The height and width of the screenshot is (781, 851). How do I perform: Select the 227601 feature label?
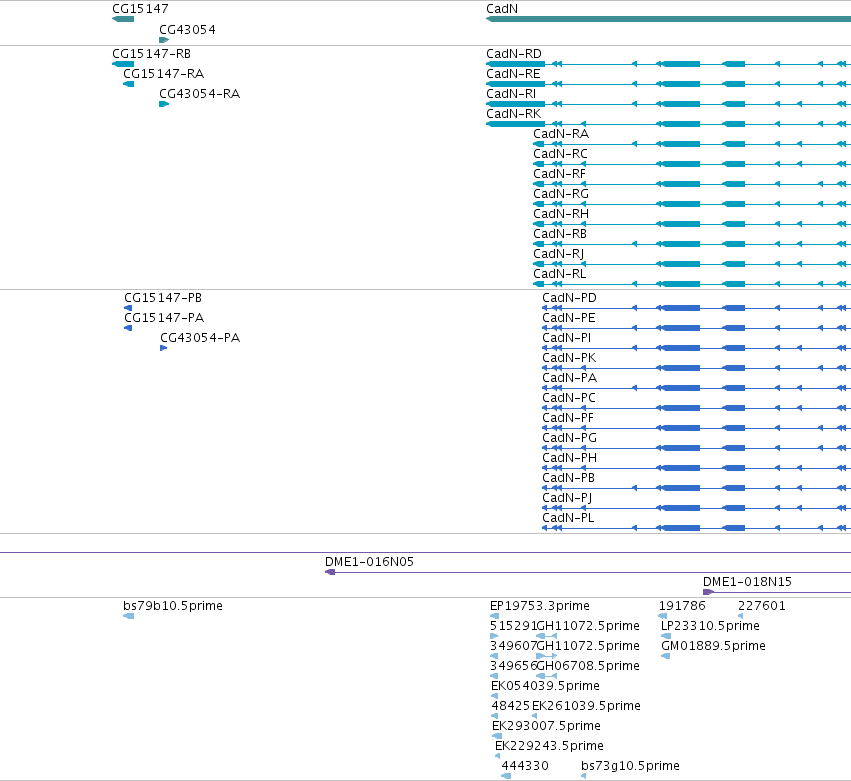762,606
